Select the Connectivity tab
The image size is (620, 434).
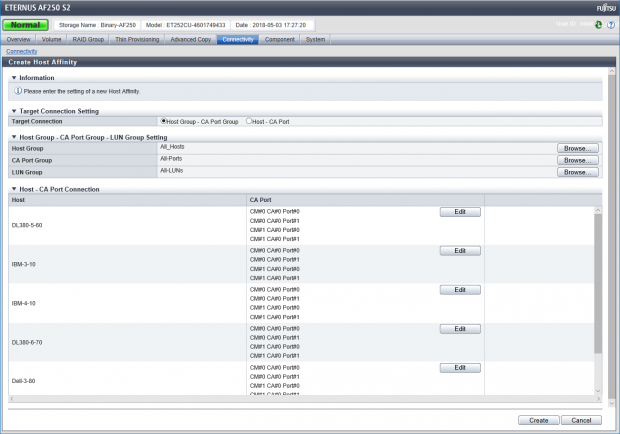click(238, 40)
